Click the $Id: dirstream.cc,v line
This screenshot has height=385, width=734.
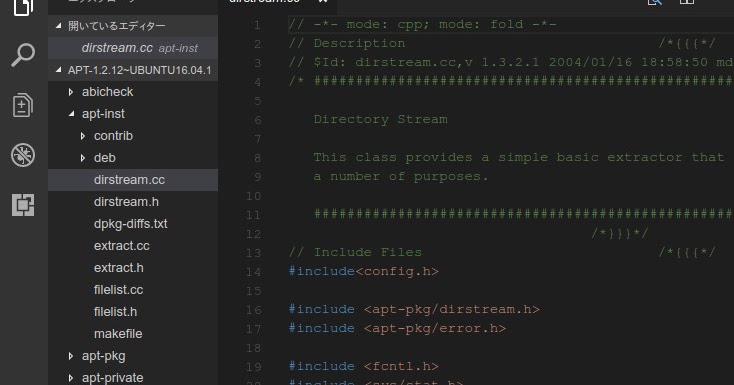(511, 62)
